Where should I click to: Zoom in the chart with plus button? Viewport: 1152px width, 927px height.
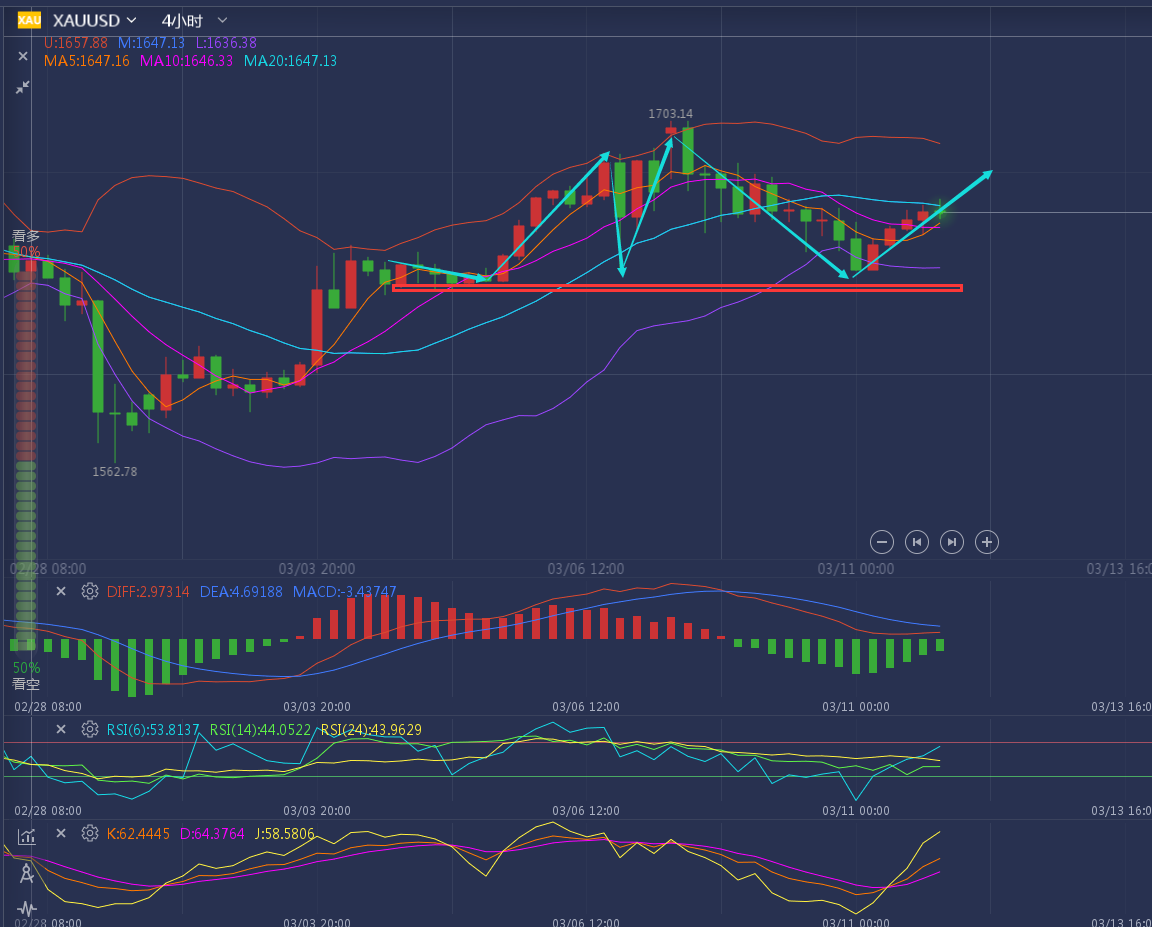point(986,542)
